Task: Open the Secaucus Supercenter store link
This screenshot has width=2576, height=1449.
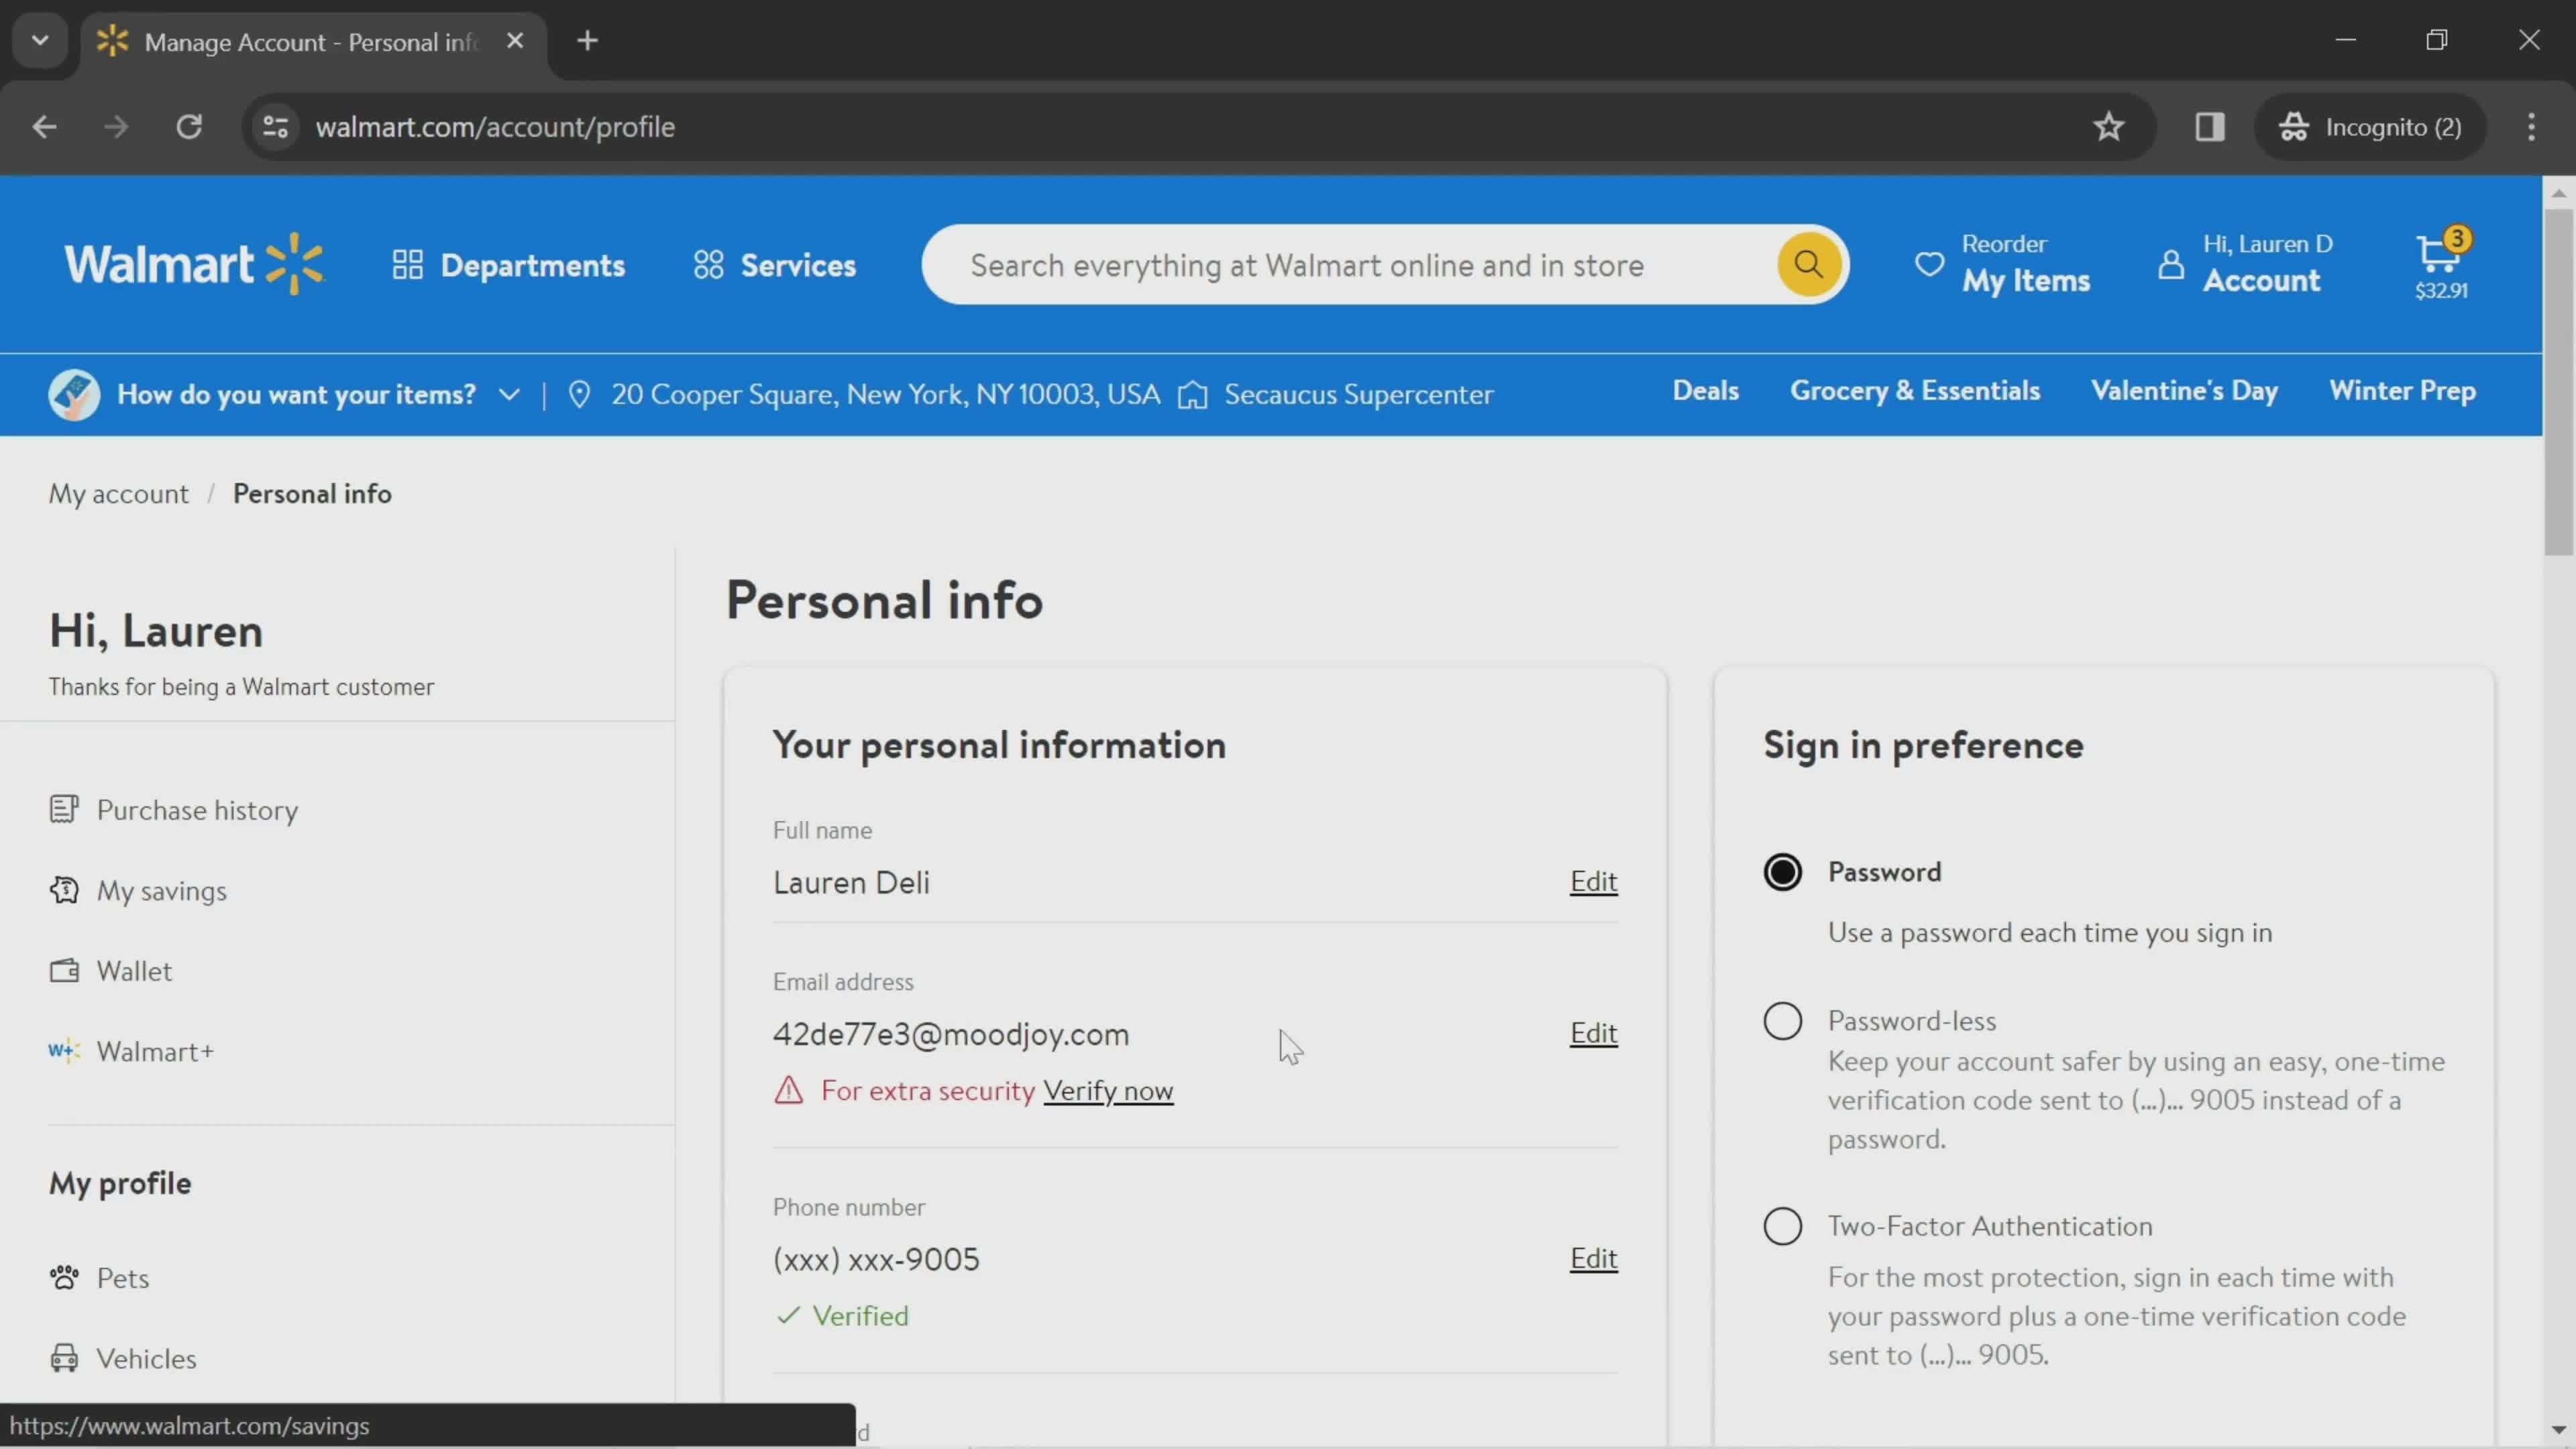Action: (x=1359, y=394)
